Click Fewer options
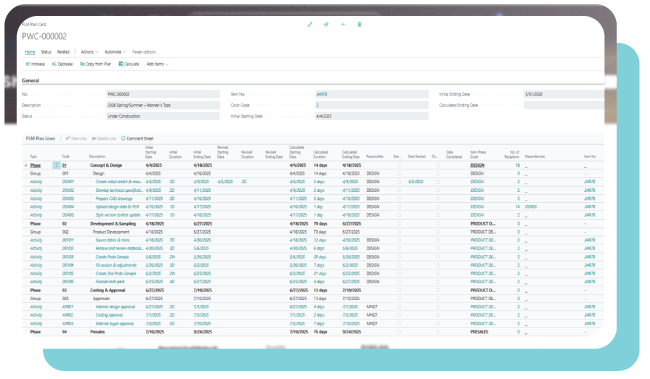Screen dimensions: 650x379 [144, 52]
